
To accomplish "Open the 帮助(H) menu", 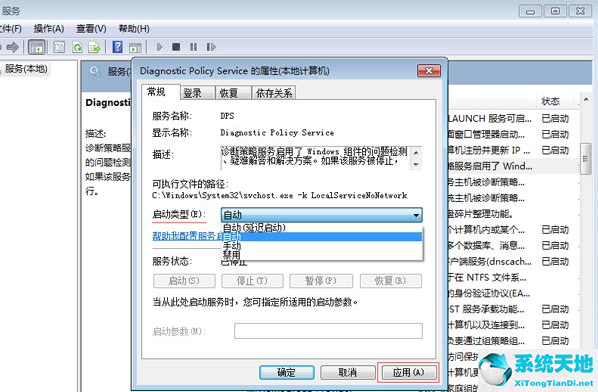I will tap(134, 29).
